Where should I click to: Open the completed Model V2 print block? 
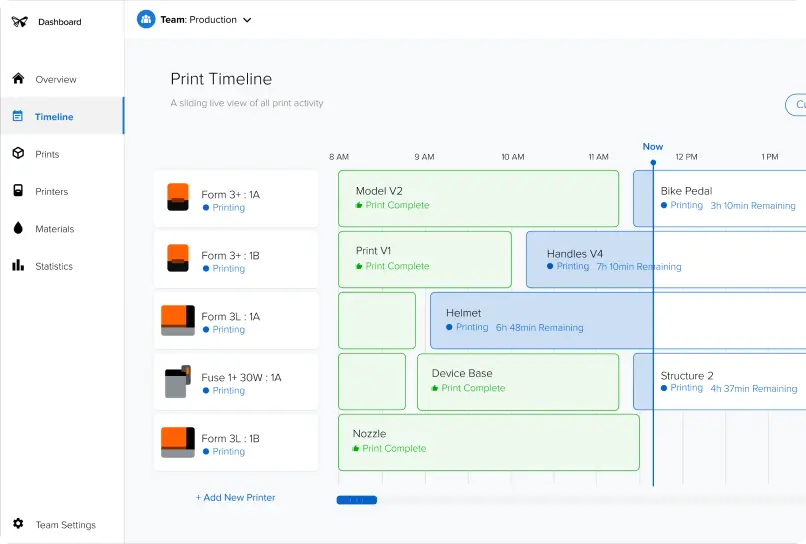click(x=478, y=198)
